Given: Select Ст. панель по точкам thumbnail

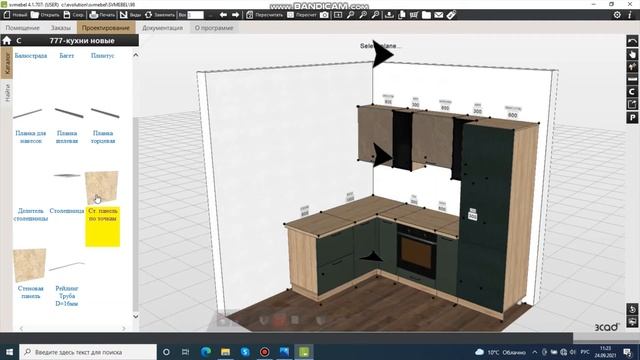Looking at the screenshot, I should 102,188.
